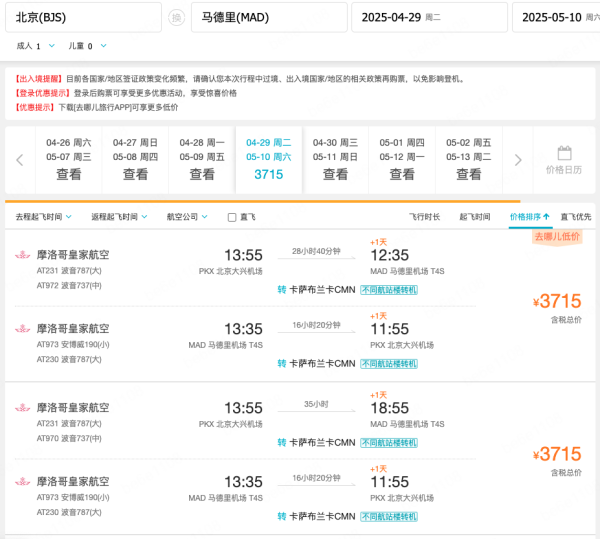Click 优惠提示 app download notice
Screen dimensions: 600x539
[x=96, y=107]
